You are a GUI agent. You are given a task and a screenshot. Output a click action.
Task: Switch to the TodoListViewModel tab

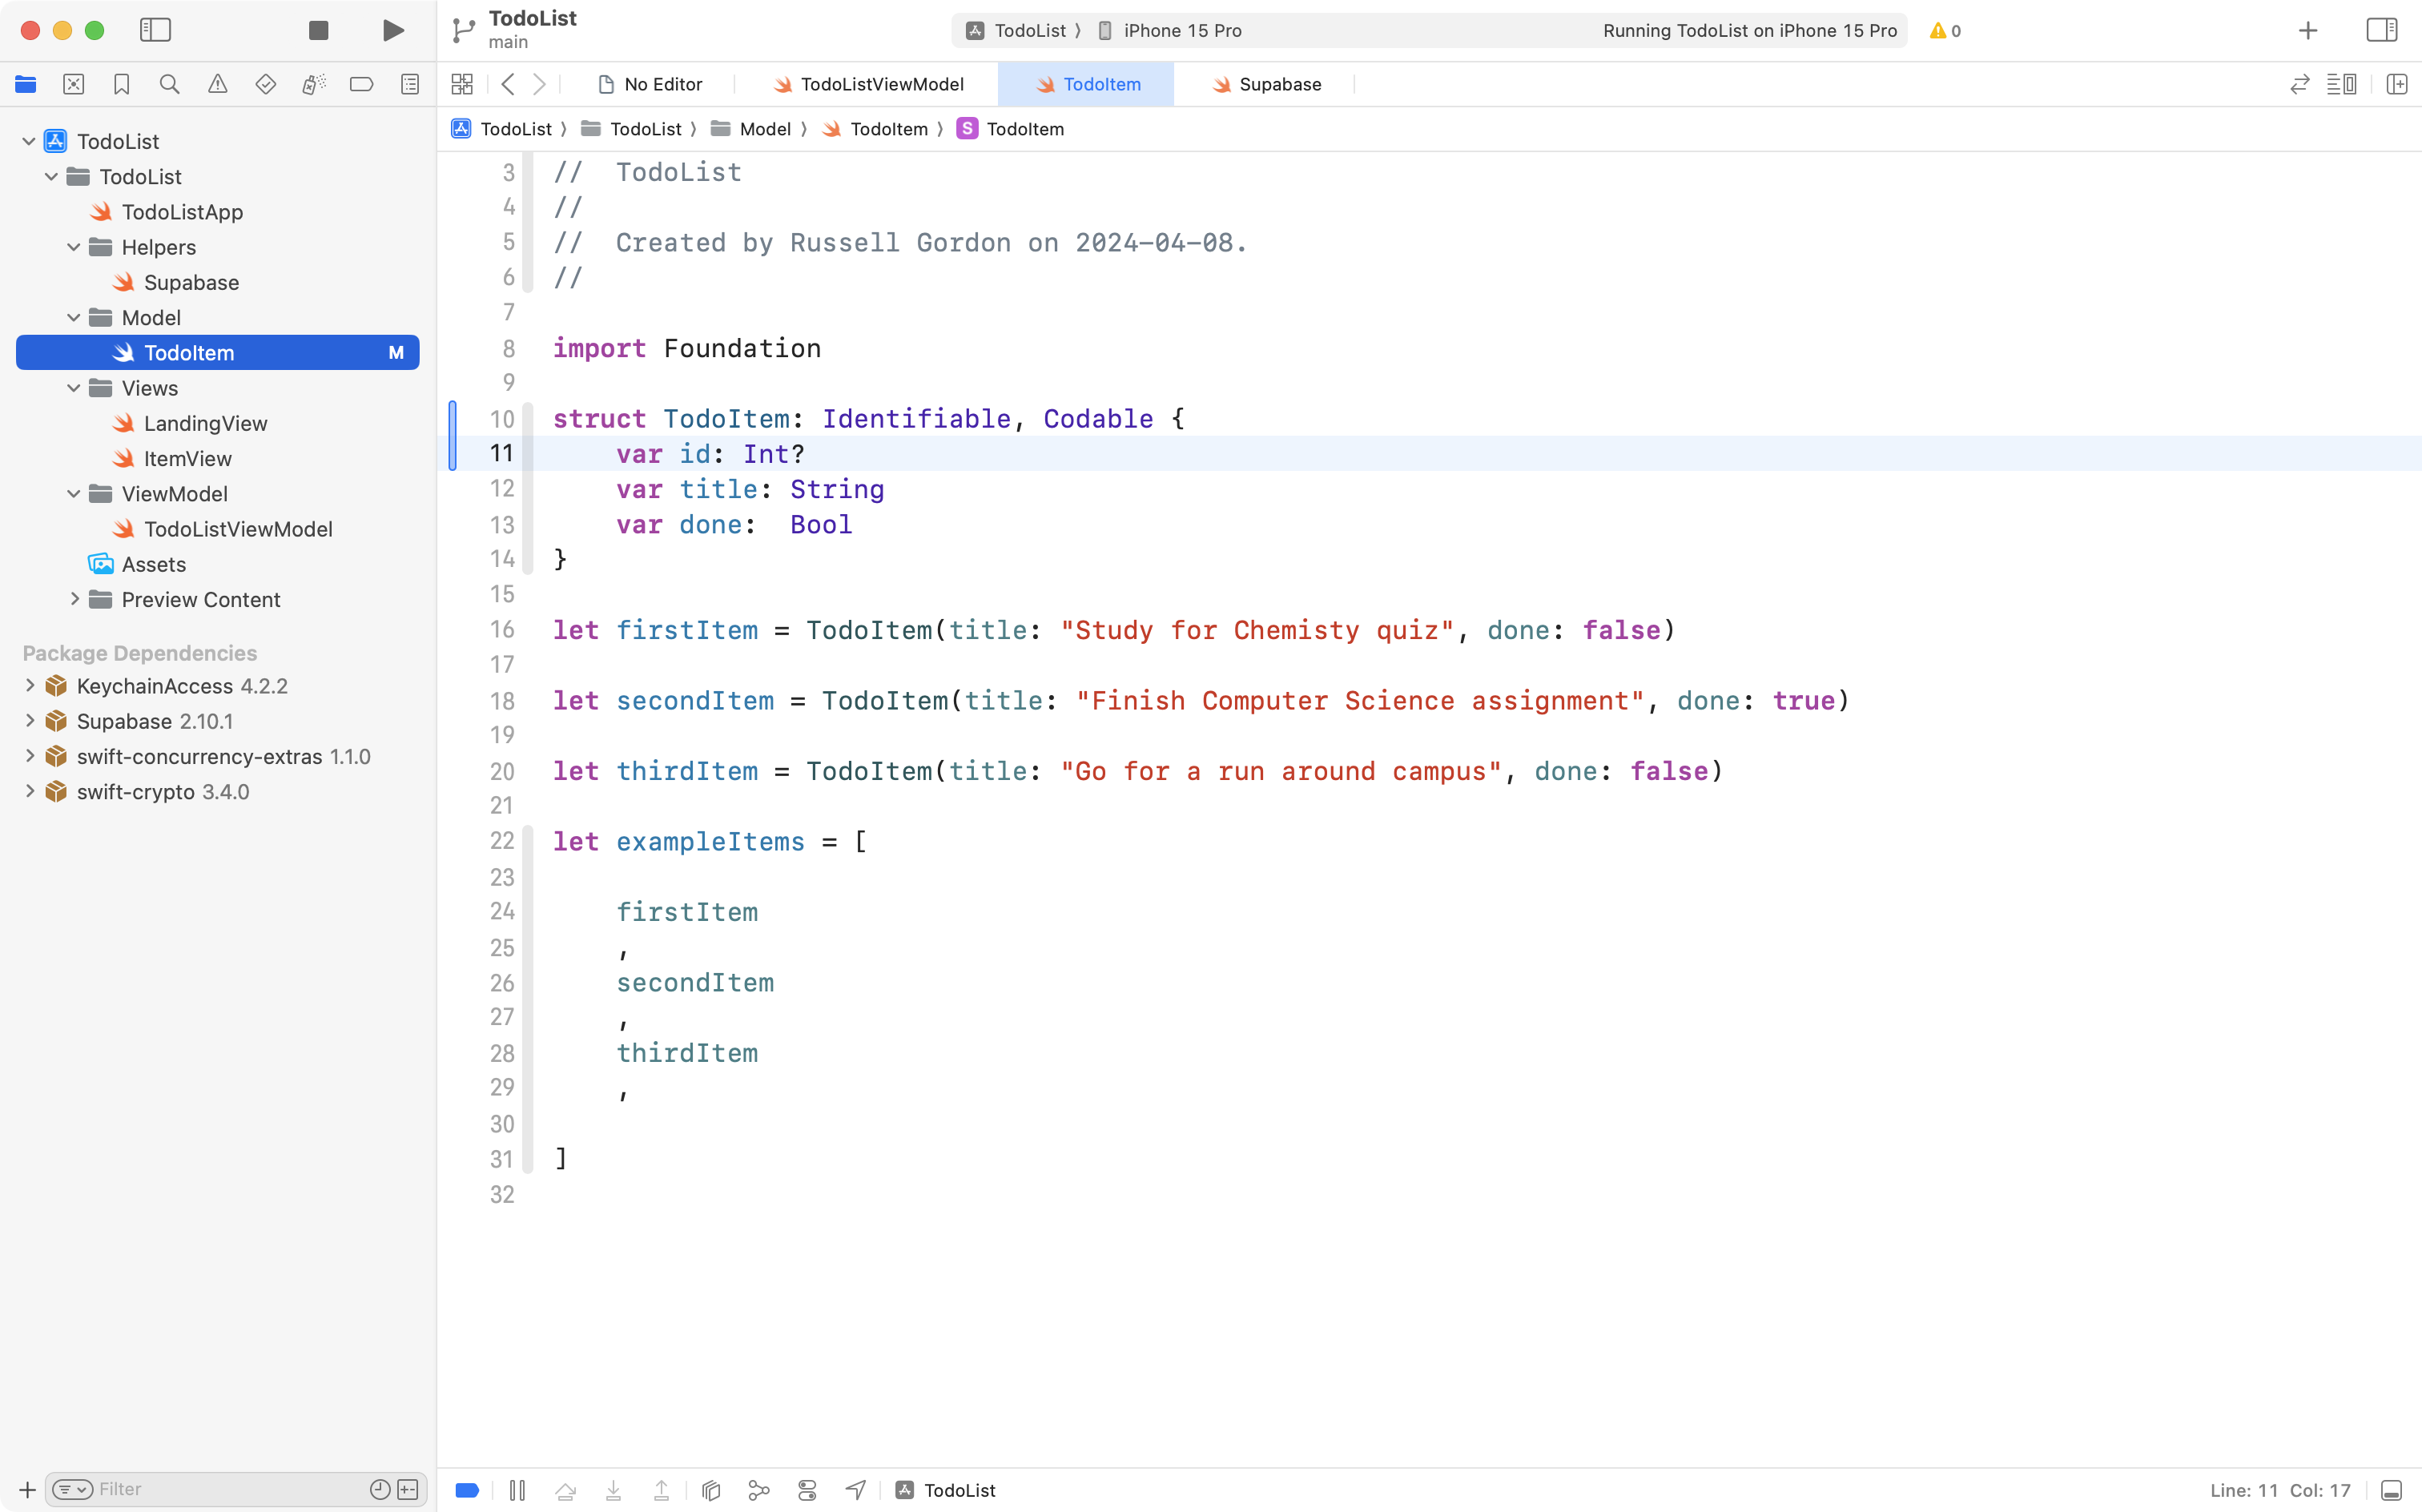880,84
